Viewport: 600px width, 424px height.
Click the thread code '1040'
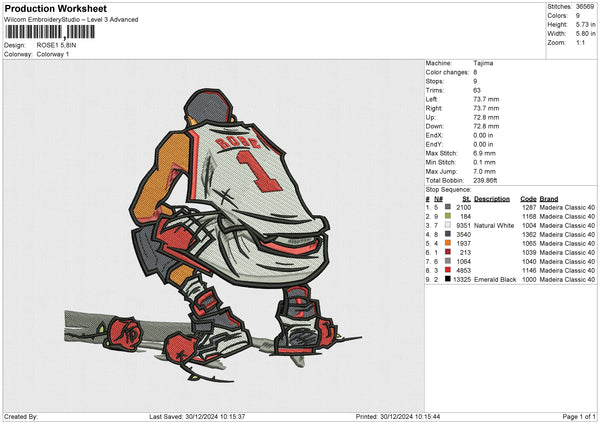(x=529, y=261)
